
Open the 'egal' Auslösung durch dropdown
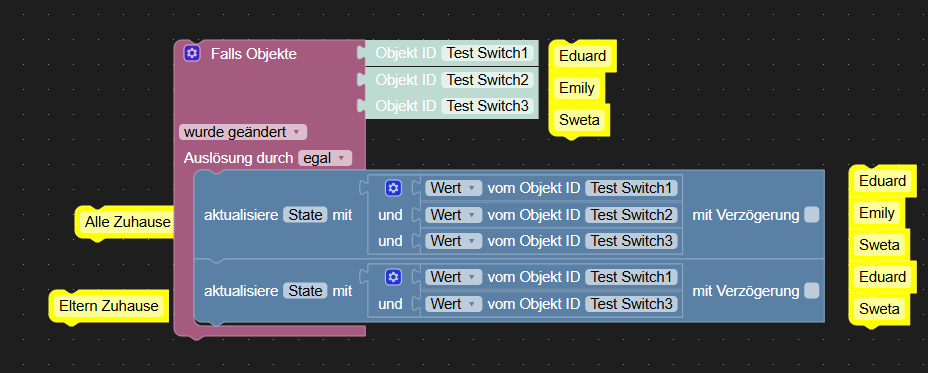tap(325, 158)
